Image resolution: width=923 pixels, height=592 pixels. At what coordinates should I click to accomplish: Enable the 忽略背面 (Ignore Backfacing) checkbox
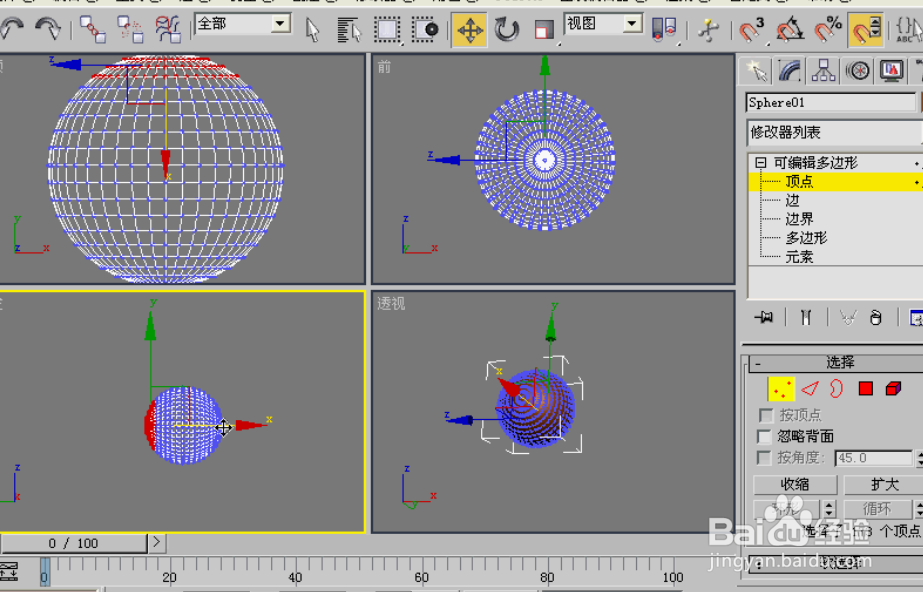pos(766,436)
